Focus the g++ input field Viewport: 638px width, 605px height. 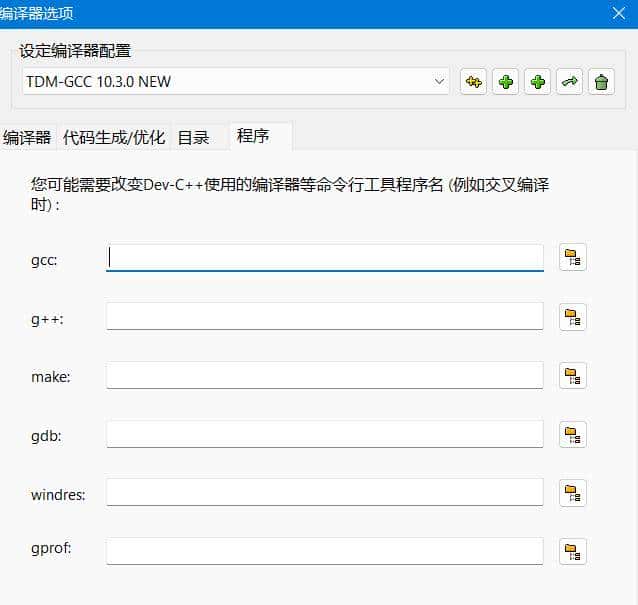[x=325, y=316]
